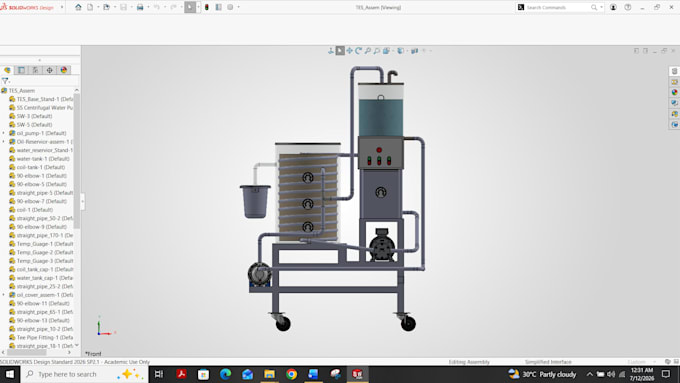
Task: Click the View Orientation triad icon in the viewport toolbar
Action: 330,51
